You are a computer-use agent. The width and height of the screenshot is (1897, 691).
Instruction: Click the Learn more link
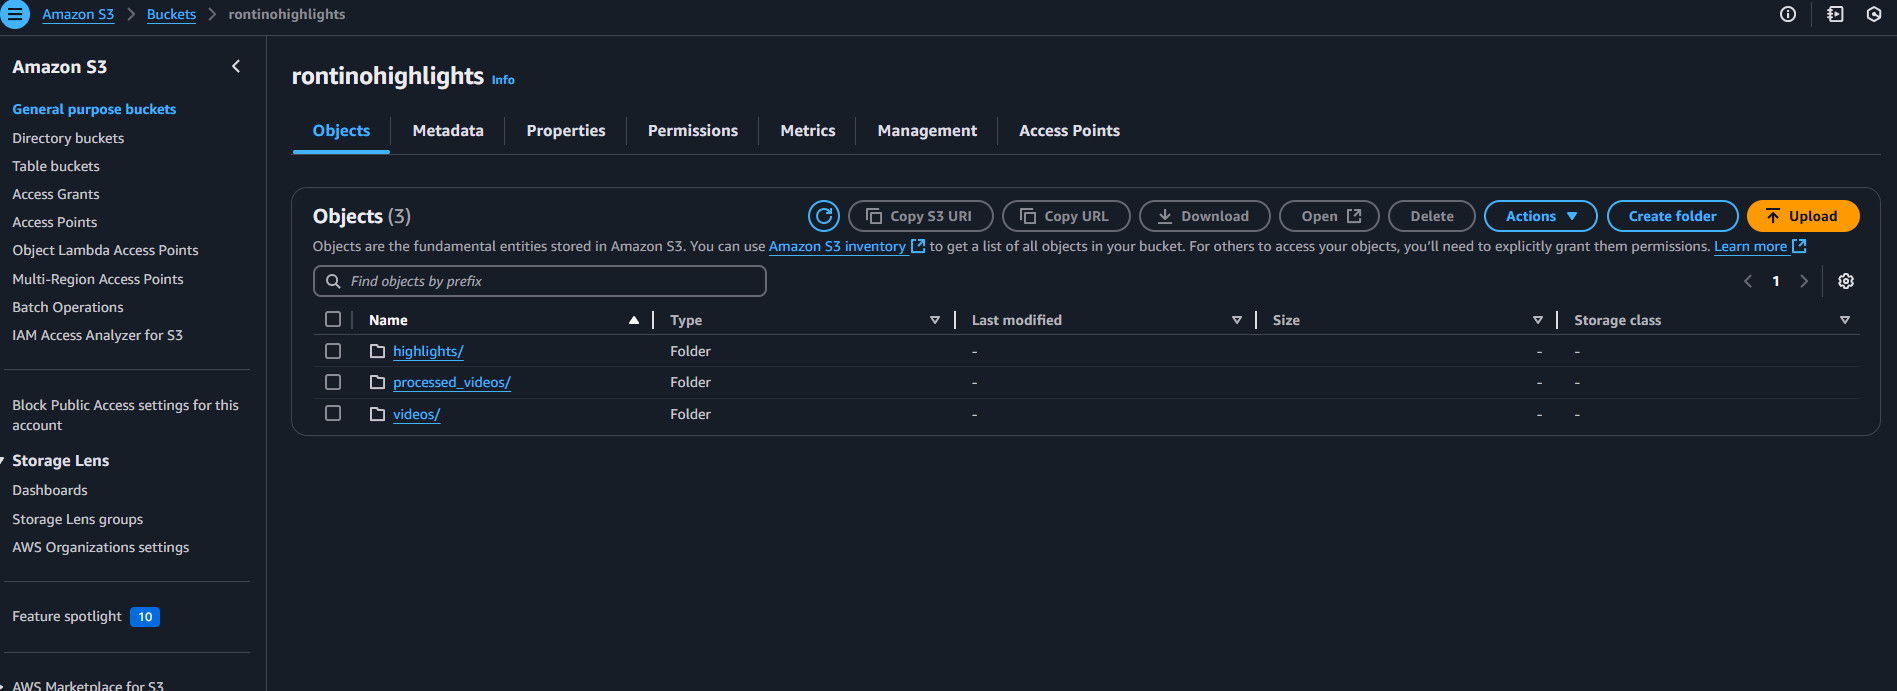(1759, 246)
